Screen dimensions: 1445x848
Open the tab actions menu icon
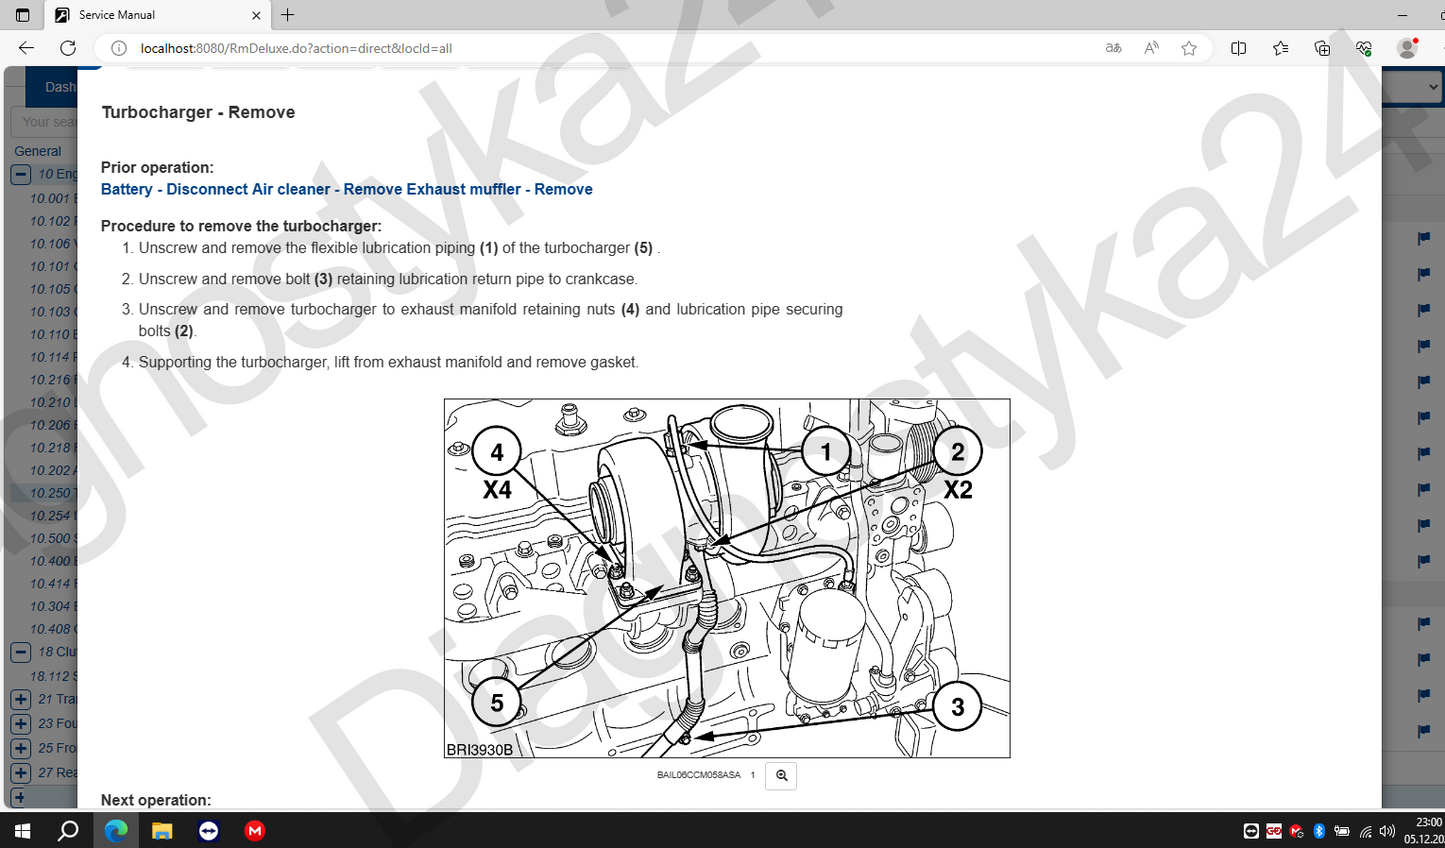tap(22, 15)
